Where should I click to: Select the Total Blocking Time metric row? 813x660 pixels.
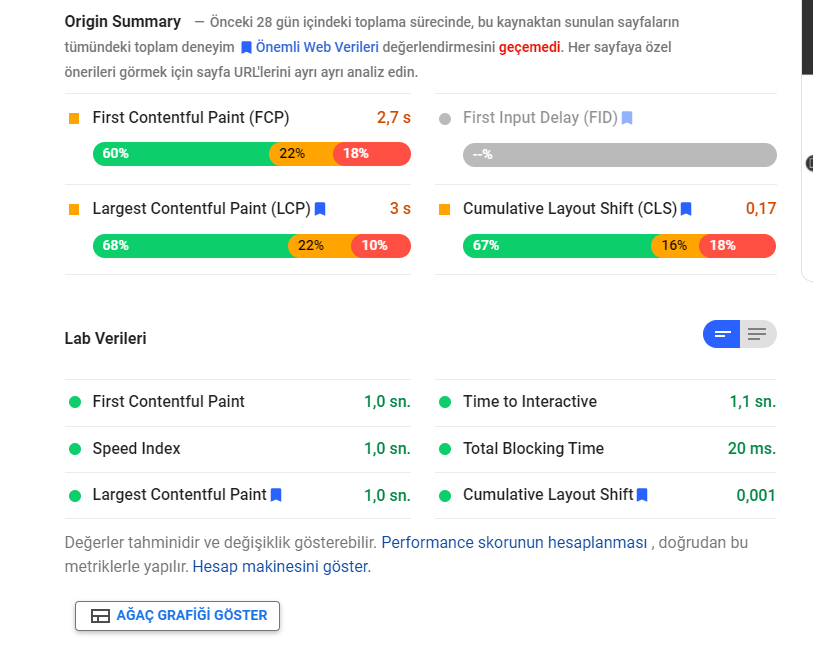[606, 449]
